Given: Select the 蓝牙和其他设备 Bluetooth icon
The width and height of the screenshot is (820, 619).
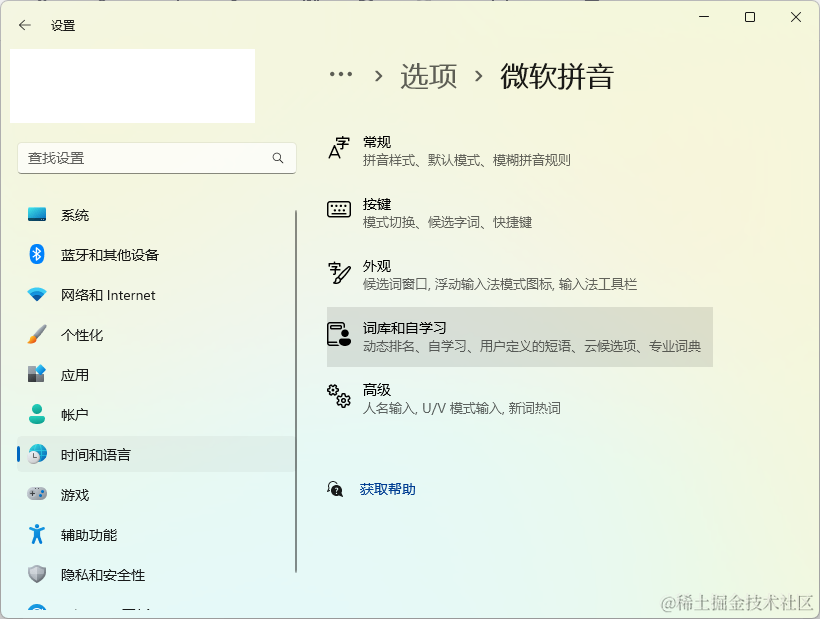Looking at the screenshot, I should pos(35,254).
